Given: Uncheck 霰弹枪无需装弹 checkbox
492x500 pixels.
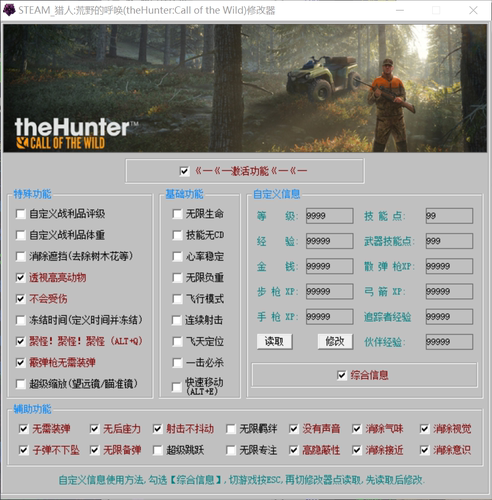Looking at the screenshot, I should point(21,363).
